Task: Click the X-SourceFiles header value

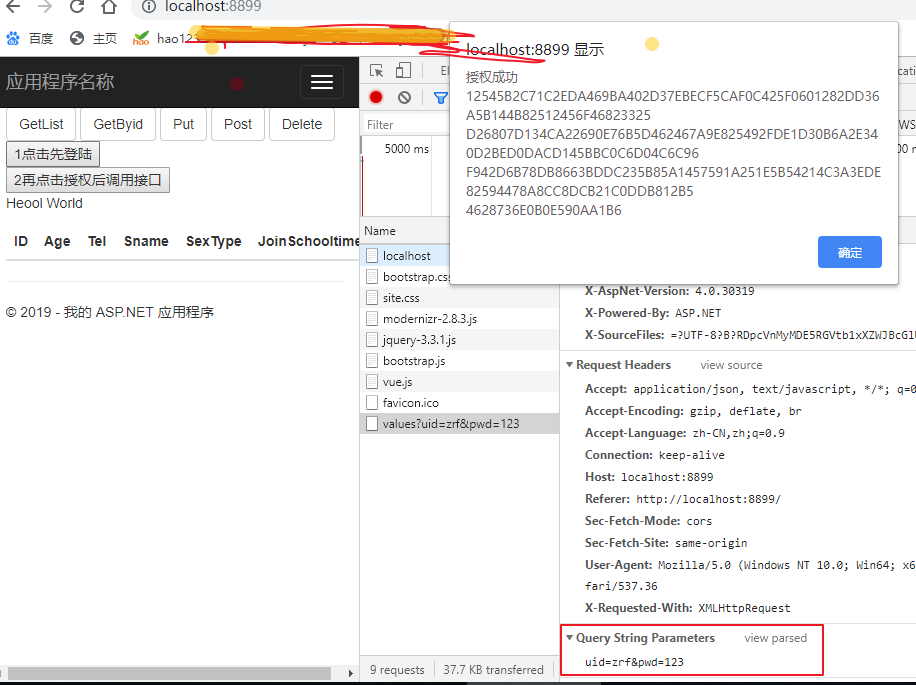Action: coord(793,335)
